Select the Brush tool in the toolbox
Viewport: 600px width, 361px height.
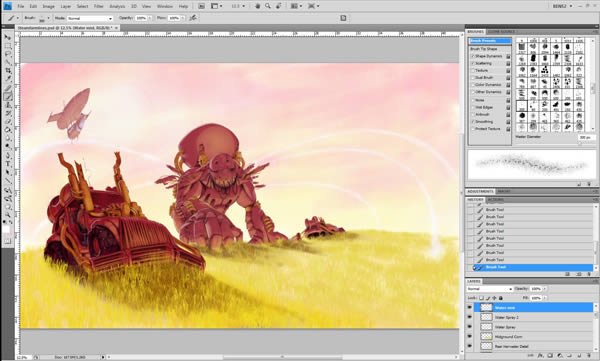(8, 96)
